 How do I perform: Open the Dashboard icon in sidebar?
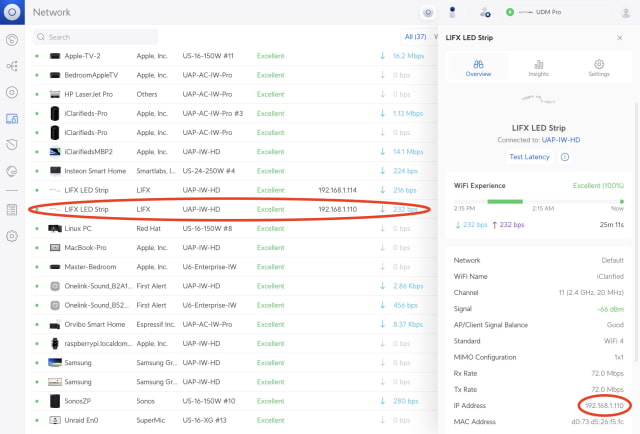pyautogui.click(x=12, y=41)
